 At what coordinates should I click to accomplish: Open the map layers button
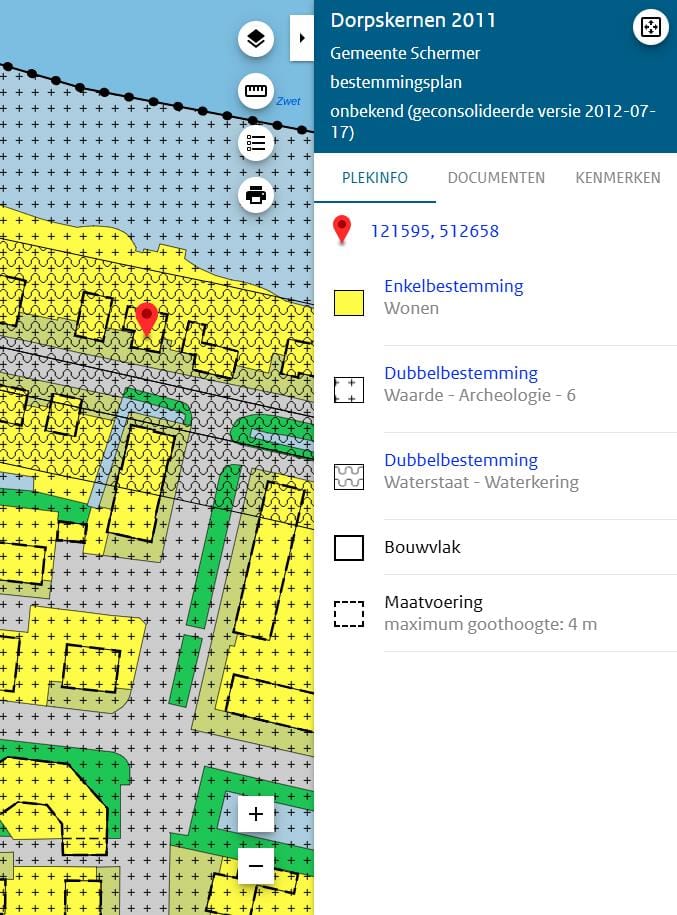pos(256,39)
